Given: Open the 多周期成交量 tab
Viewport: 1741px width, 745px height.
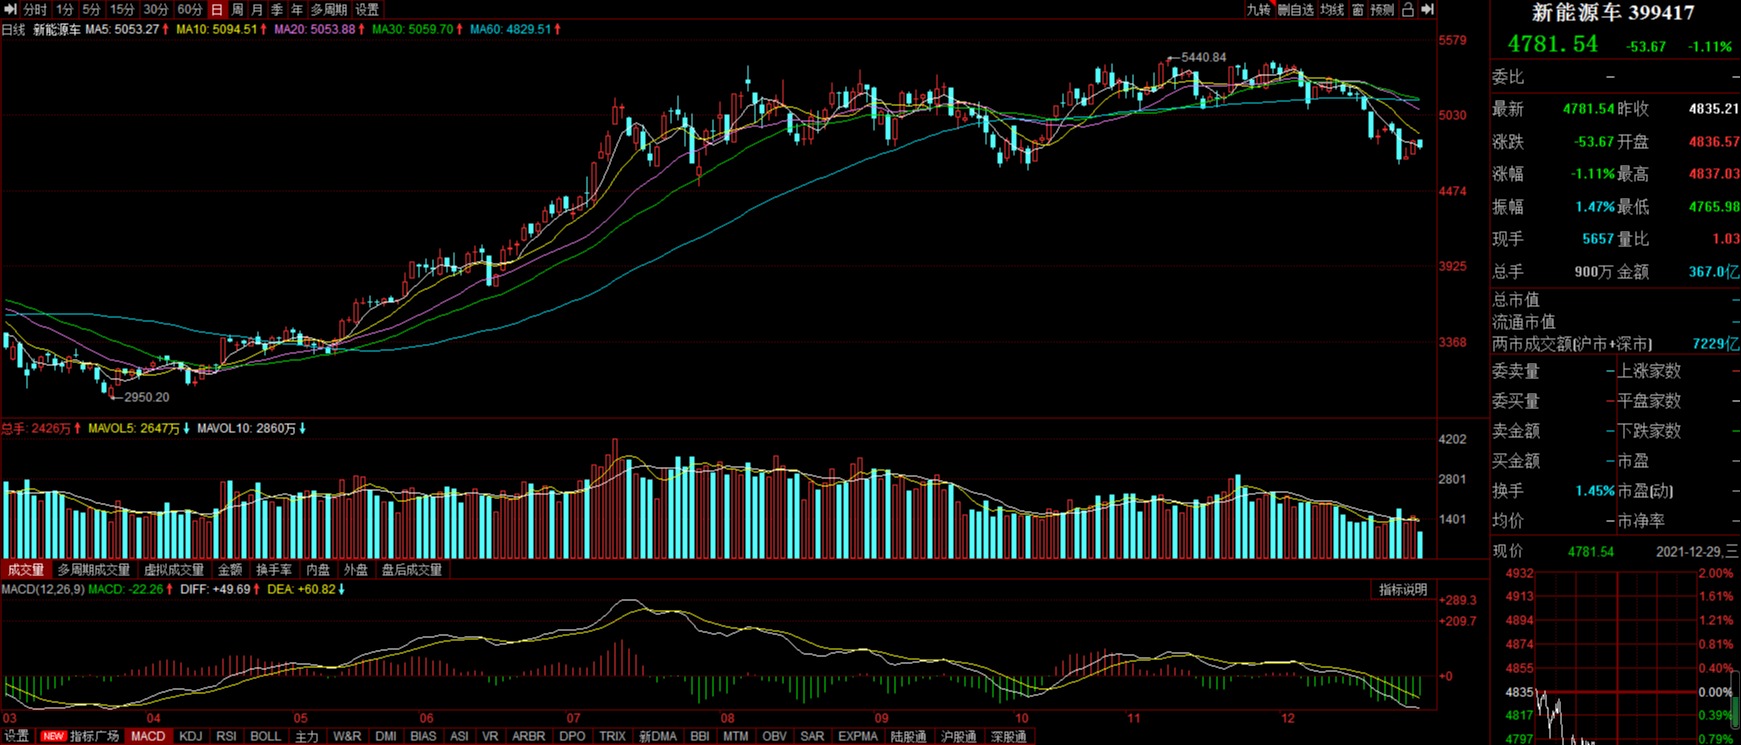Looking at the screenshot, I should click(x=94, y=570).
